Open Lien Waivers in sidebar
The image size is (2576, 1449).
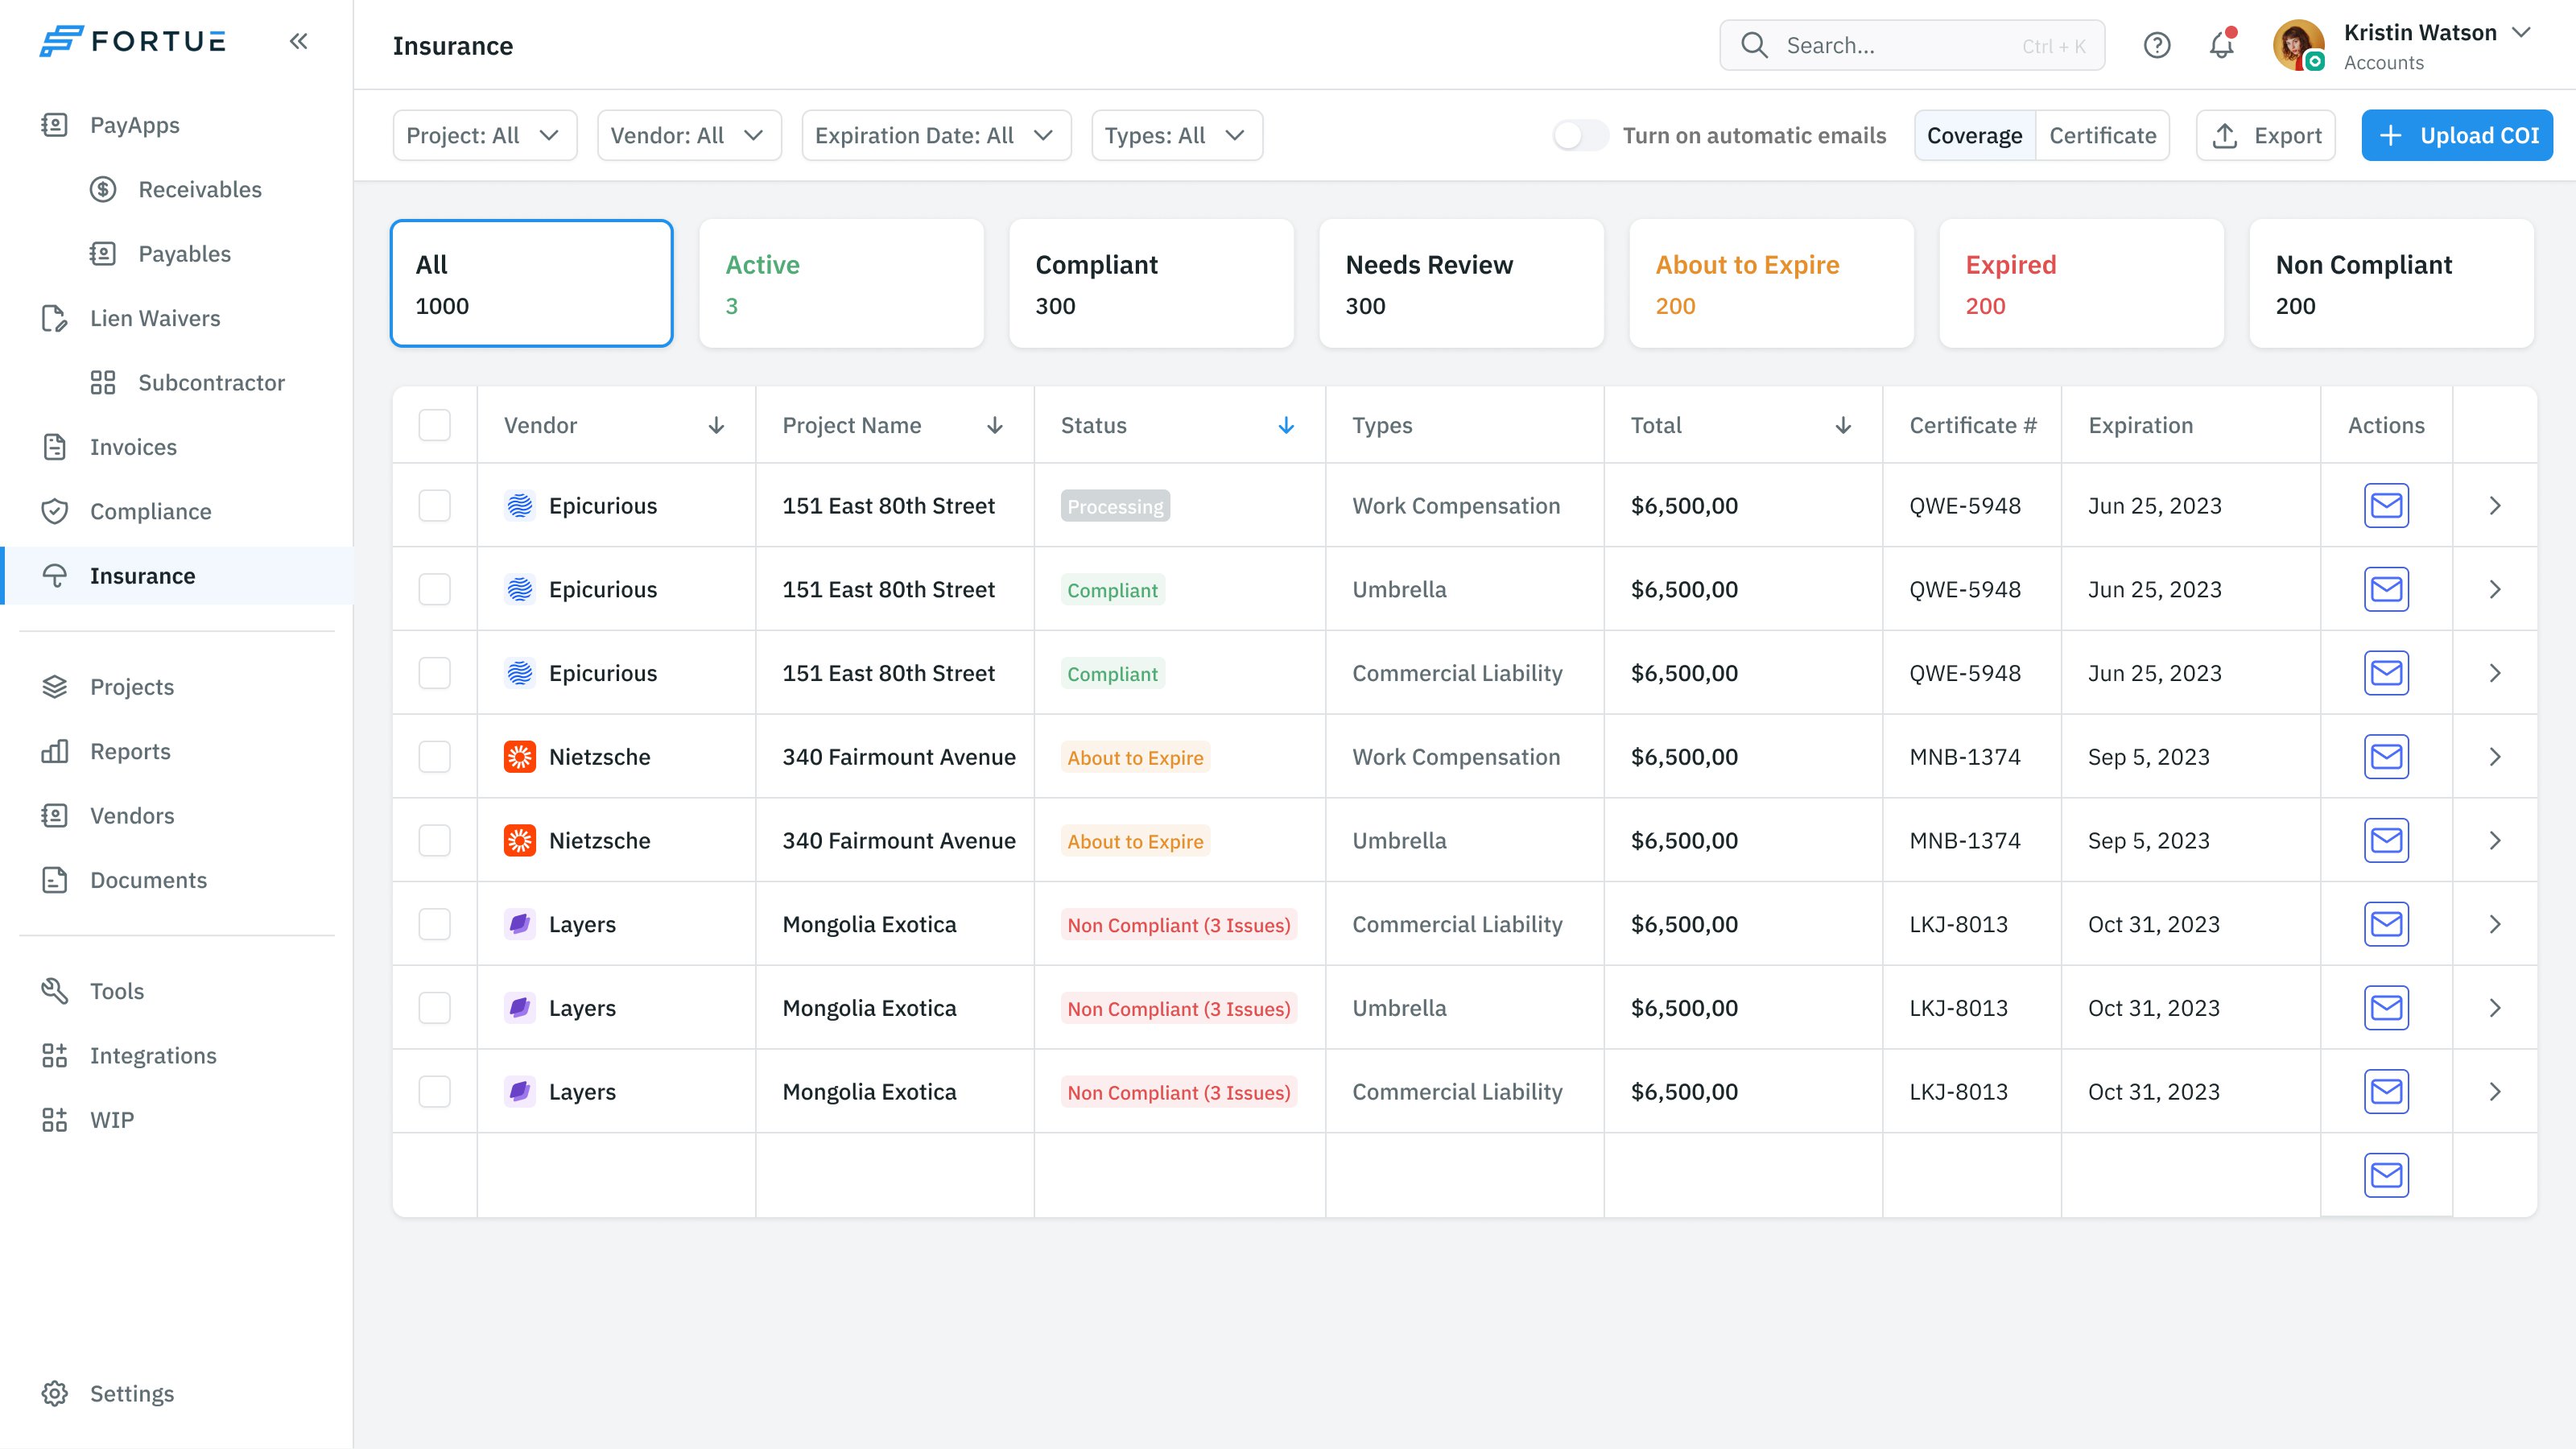155,318
